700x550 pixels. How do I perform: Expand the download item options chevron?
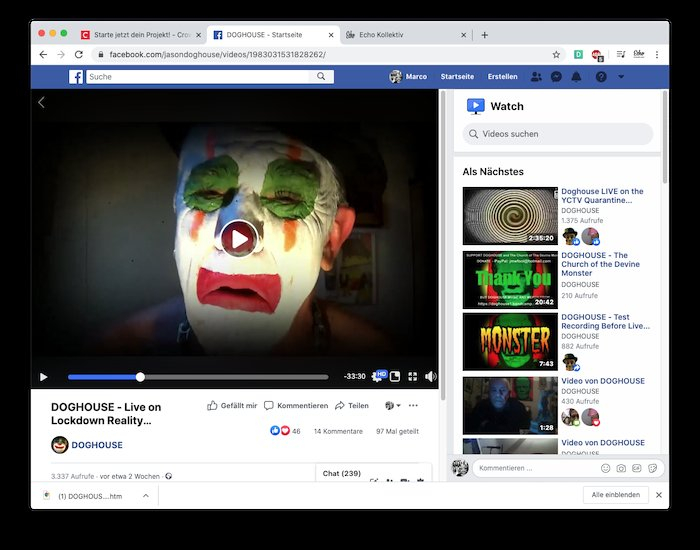click(x=146, y=495)
